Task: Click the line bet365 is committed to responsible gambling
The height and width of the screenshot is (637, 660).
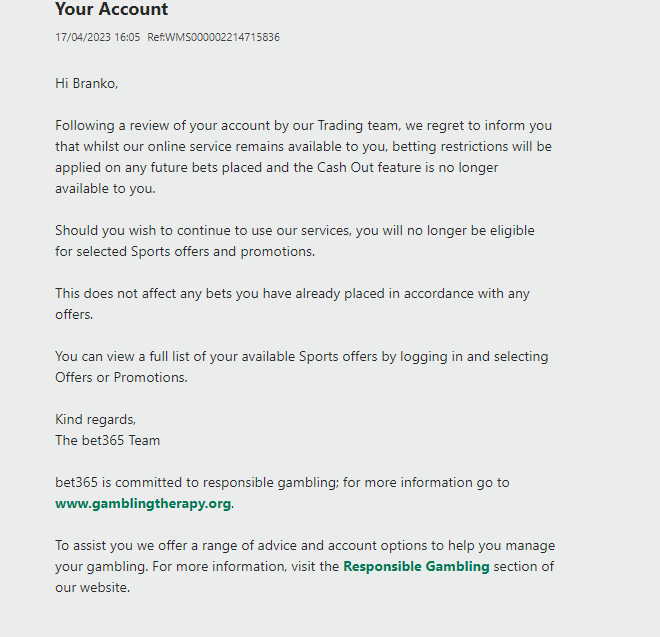Action: tap(282, 482)
